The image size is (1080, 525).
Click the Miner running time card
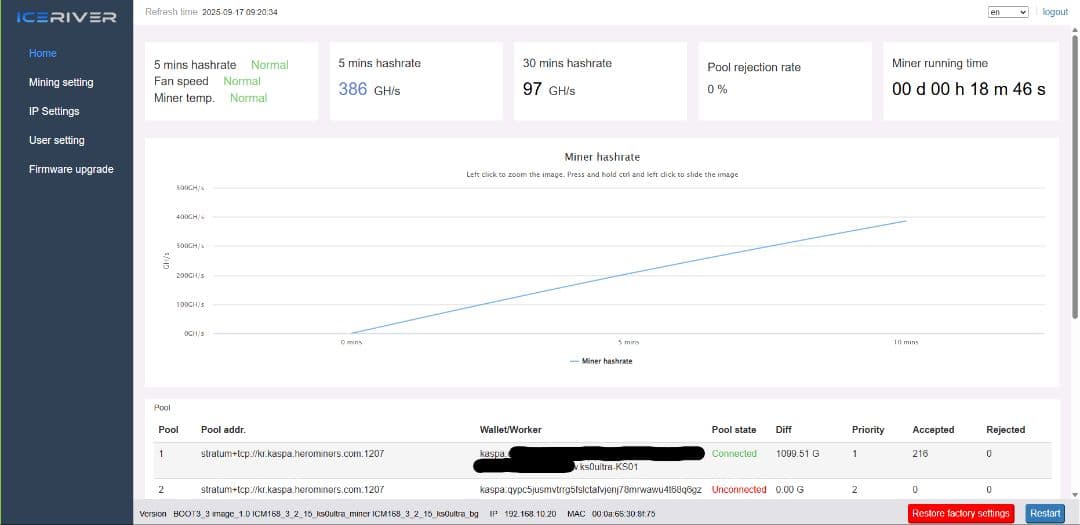[x=970, y=80]
